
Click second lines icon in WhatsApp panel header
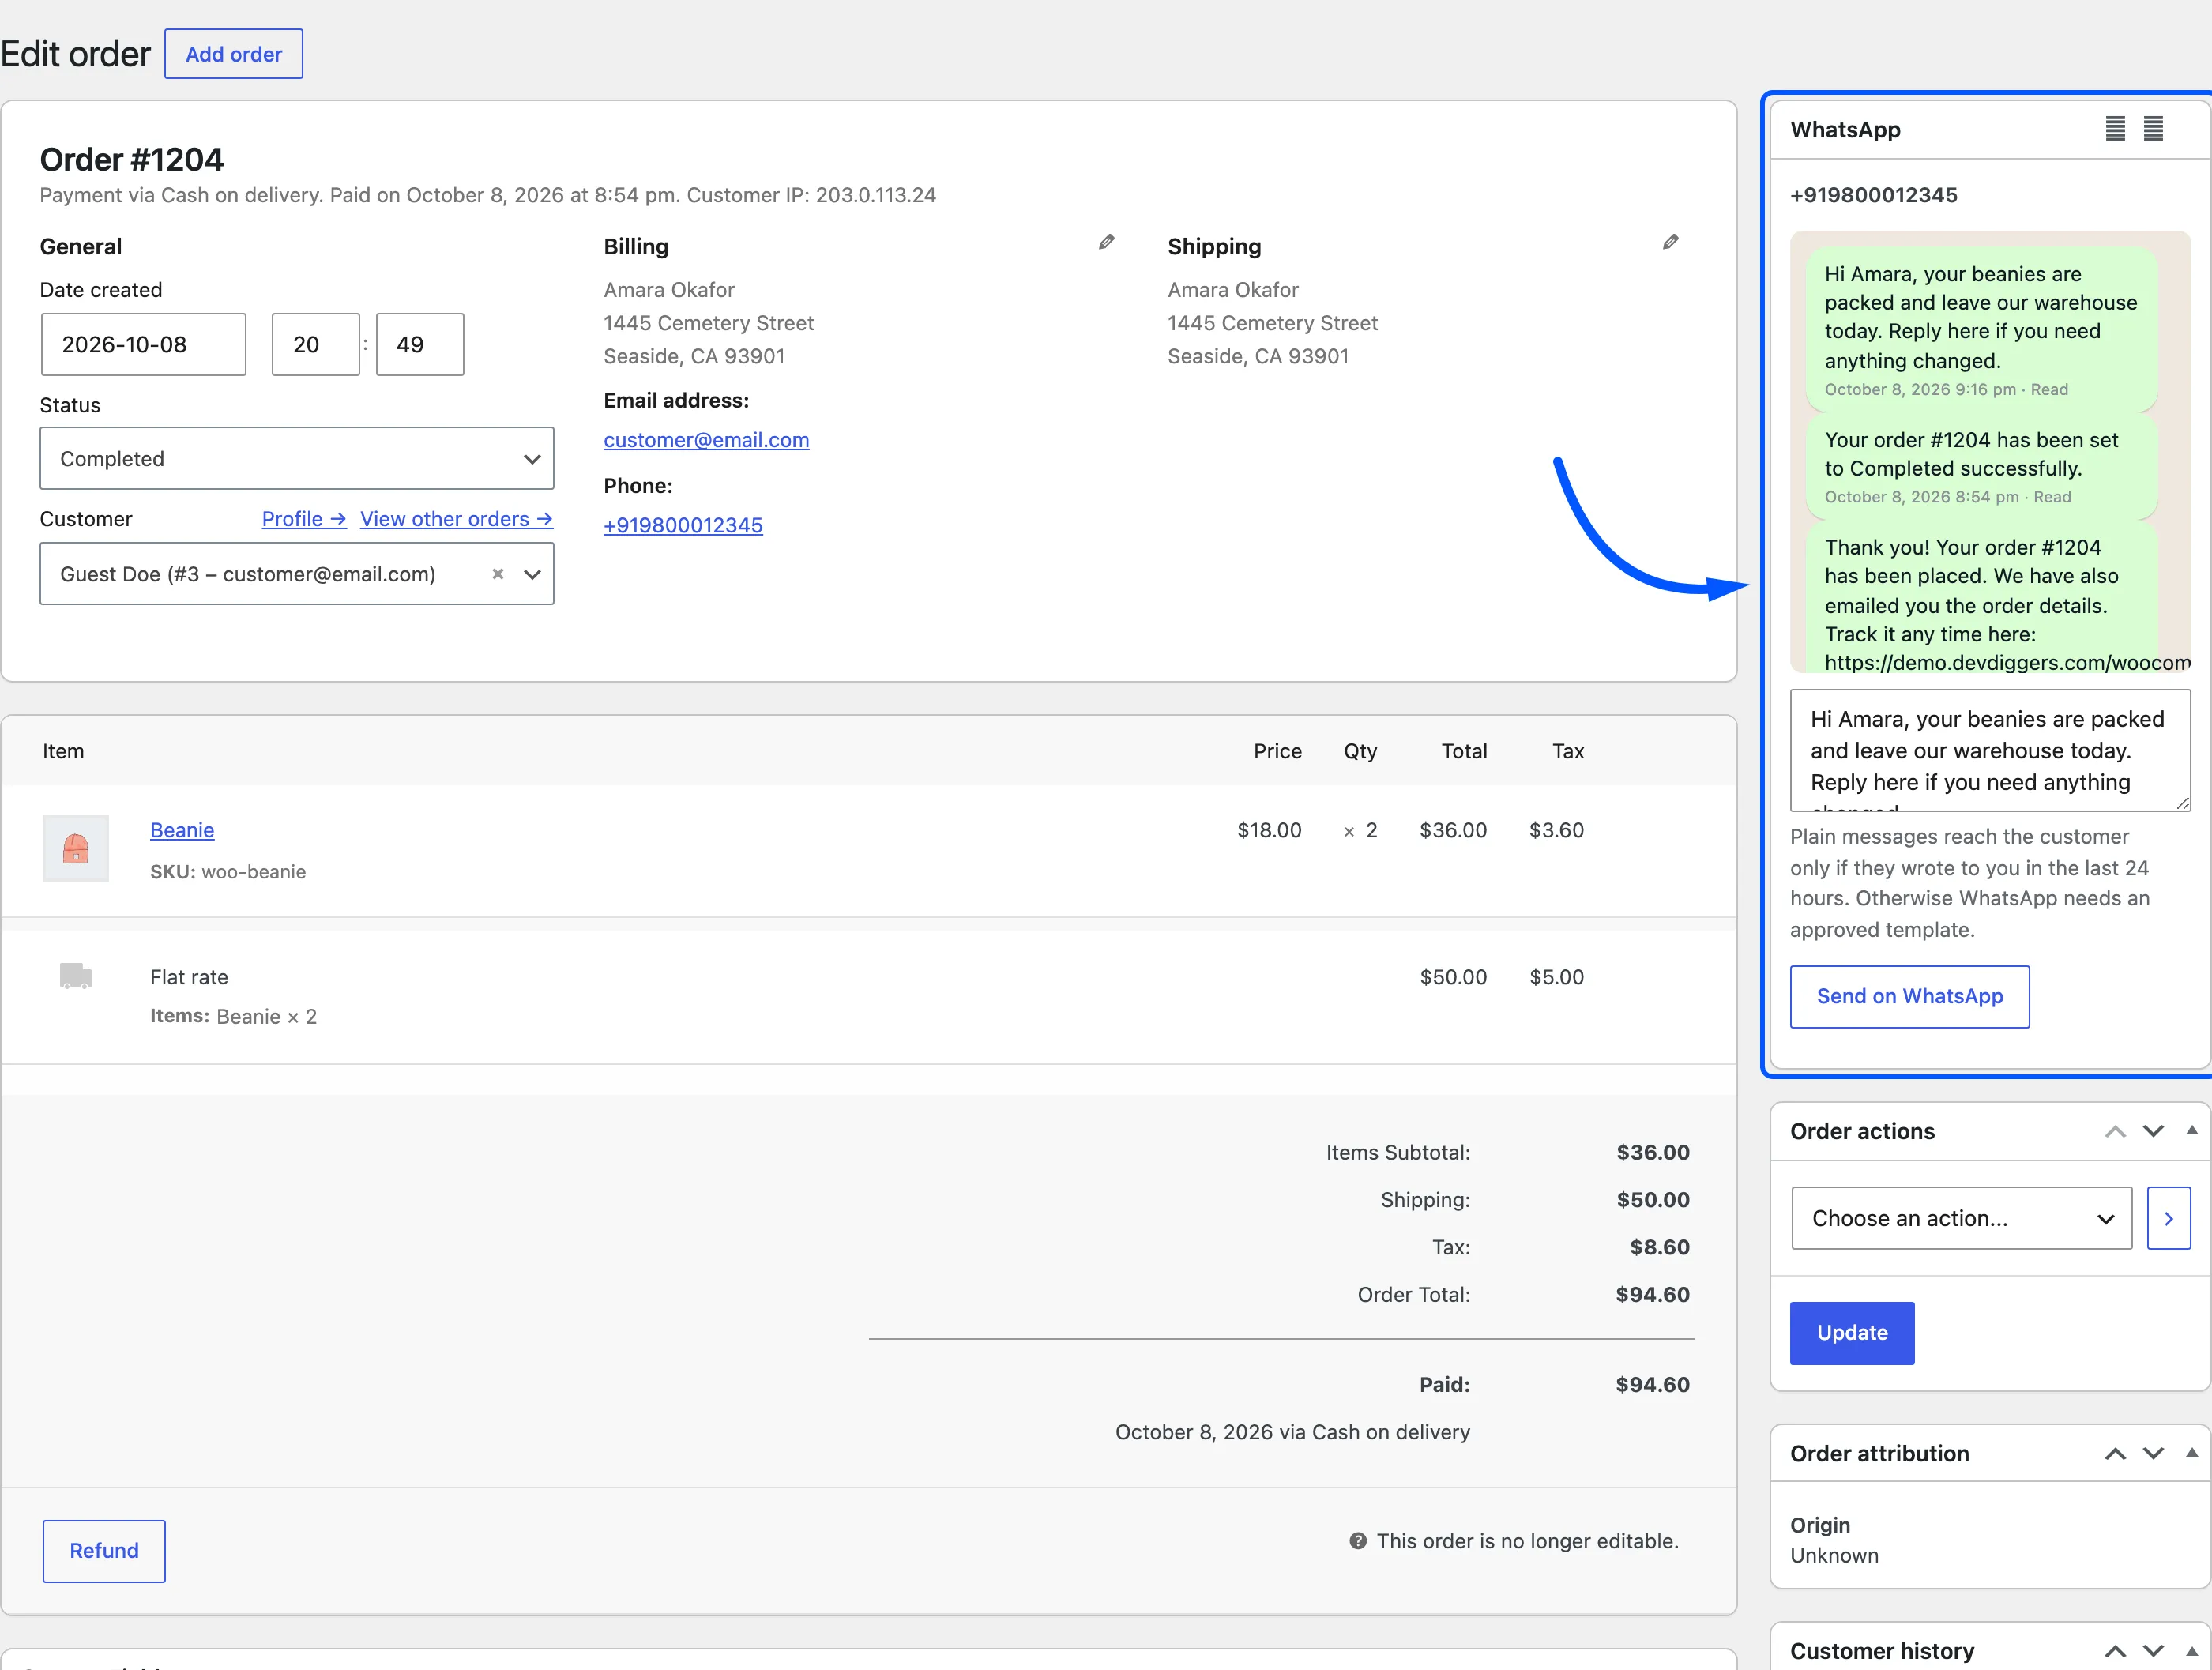click(2153, 129)
